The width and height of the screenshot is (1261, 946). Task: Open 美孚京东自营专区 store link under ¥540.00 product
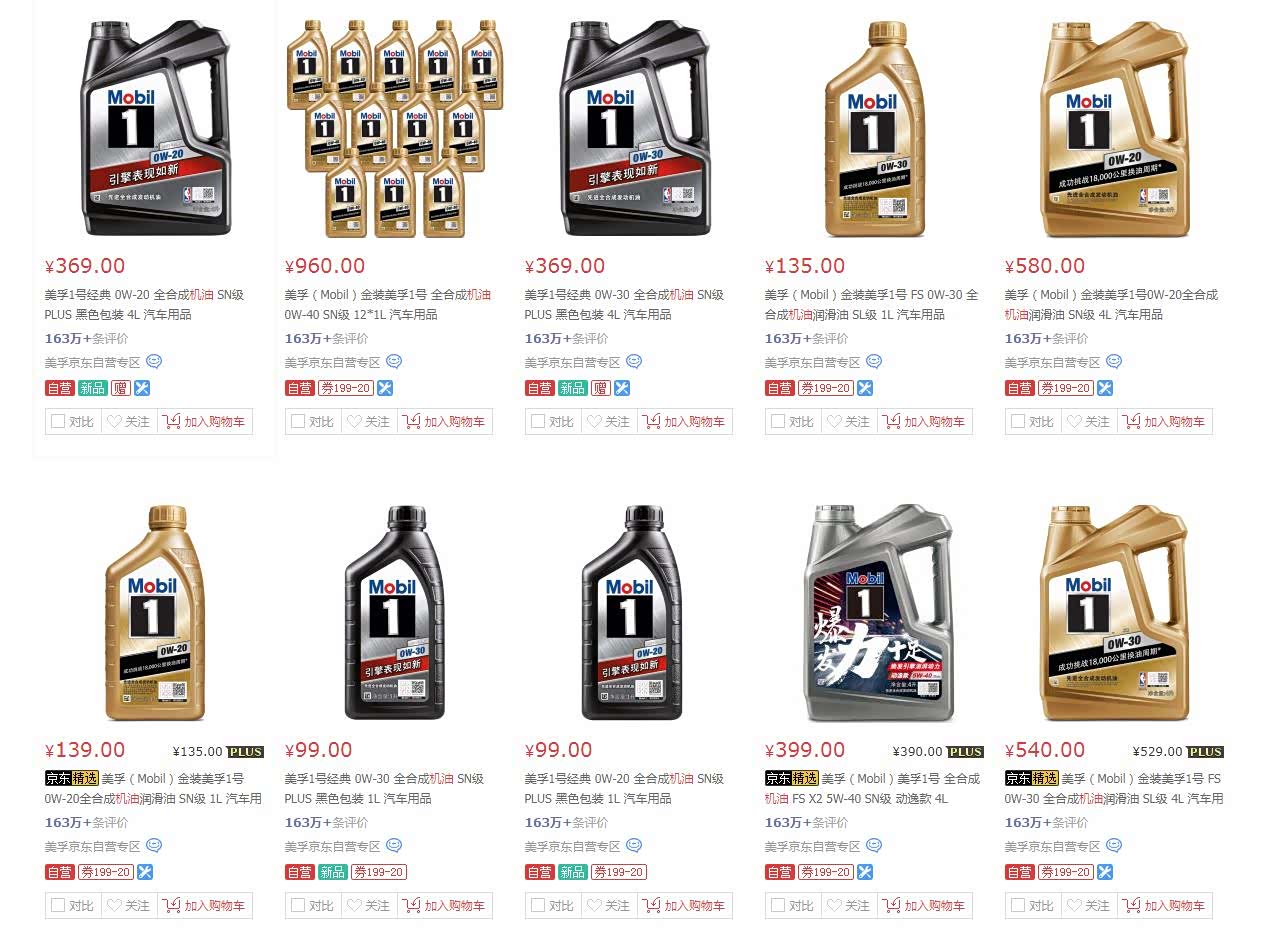(1052, 846)
